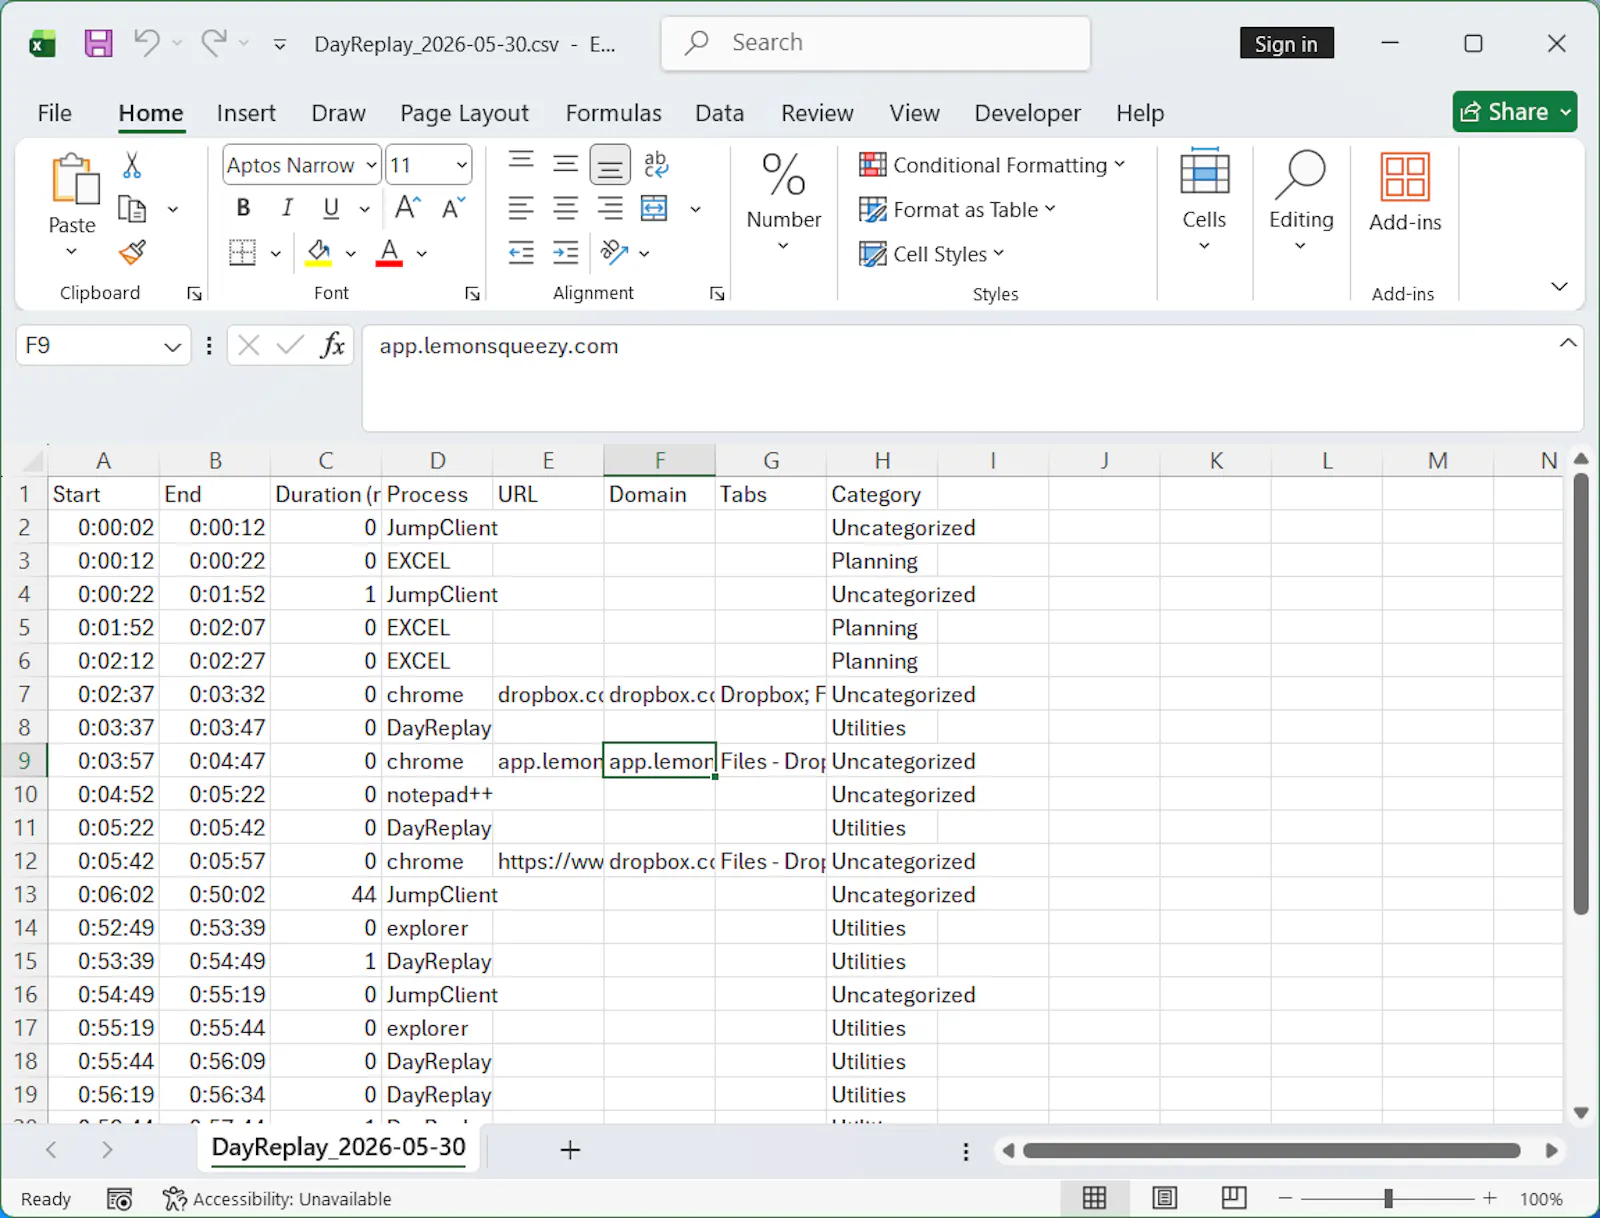The width and height of the screenshot is (1600, 1218).
Task: Click the Redo arrow icon
Action: [x=213, y=43]
